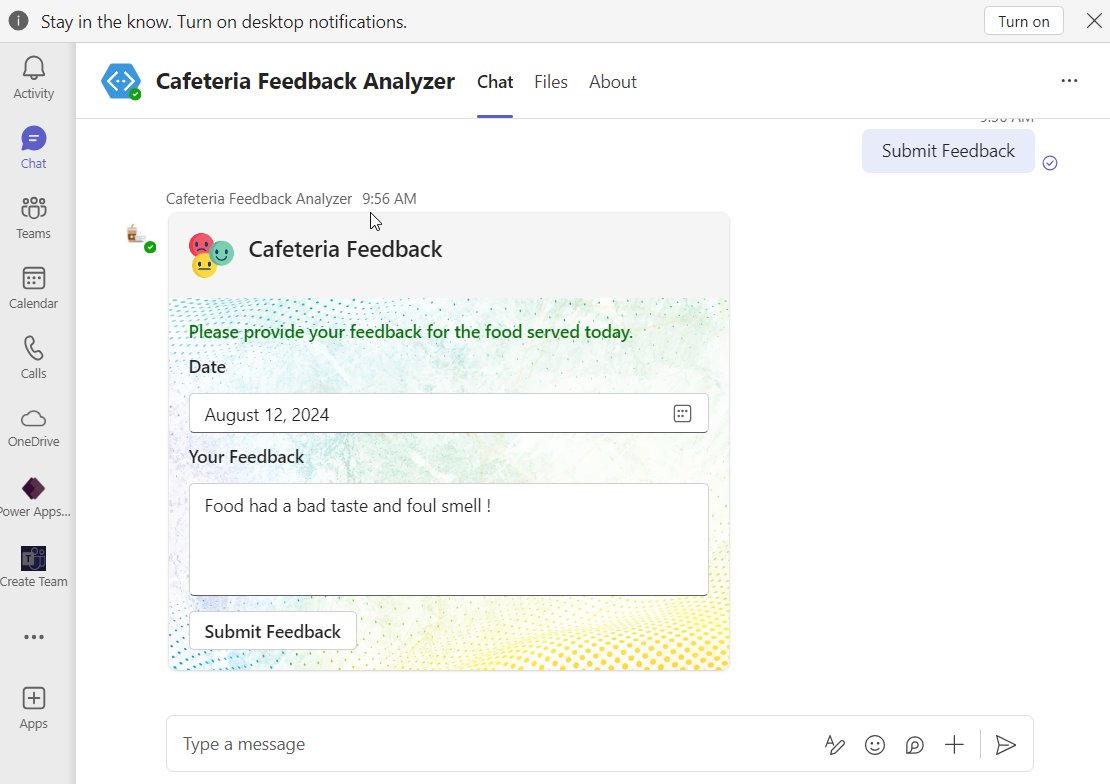Viewport: 1110px width, 784px height.
Task: Open the calendar picker for the Date field
Action: [682, 412]
